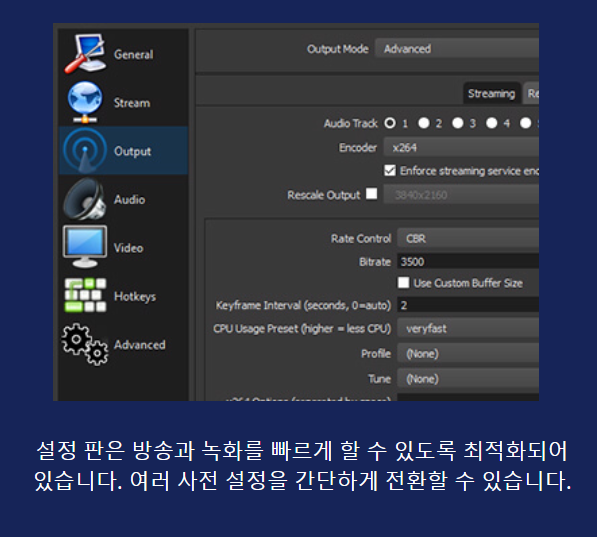Select Audio Track 1 radio button
This screenshot has width=597, height=537.
pyautogui.click(x=390, y=123)
